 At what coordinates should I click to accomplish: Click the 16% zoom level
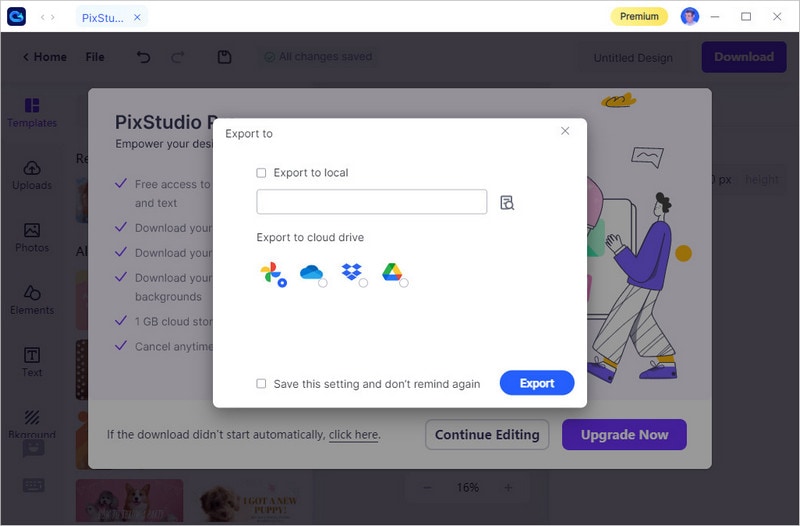pos(467,488)
